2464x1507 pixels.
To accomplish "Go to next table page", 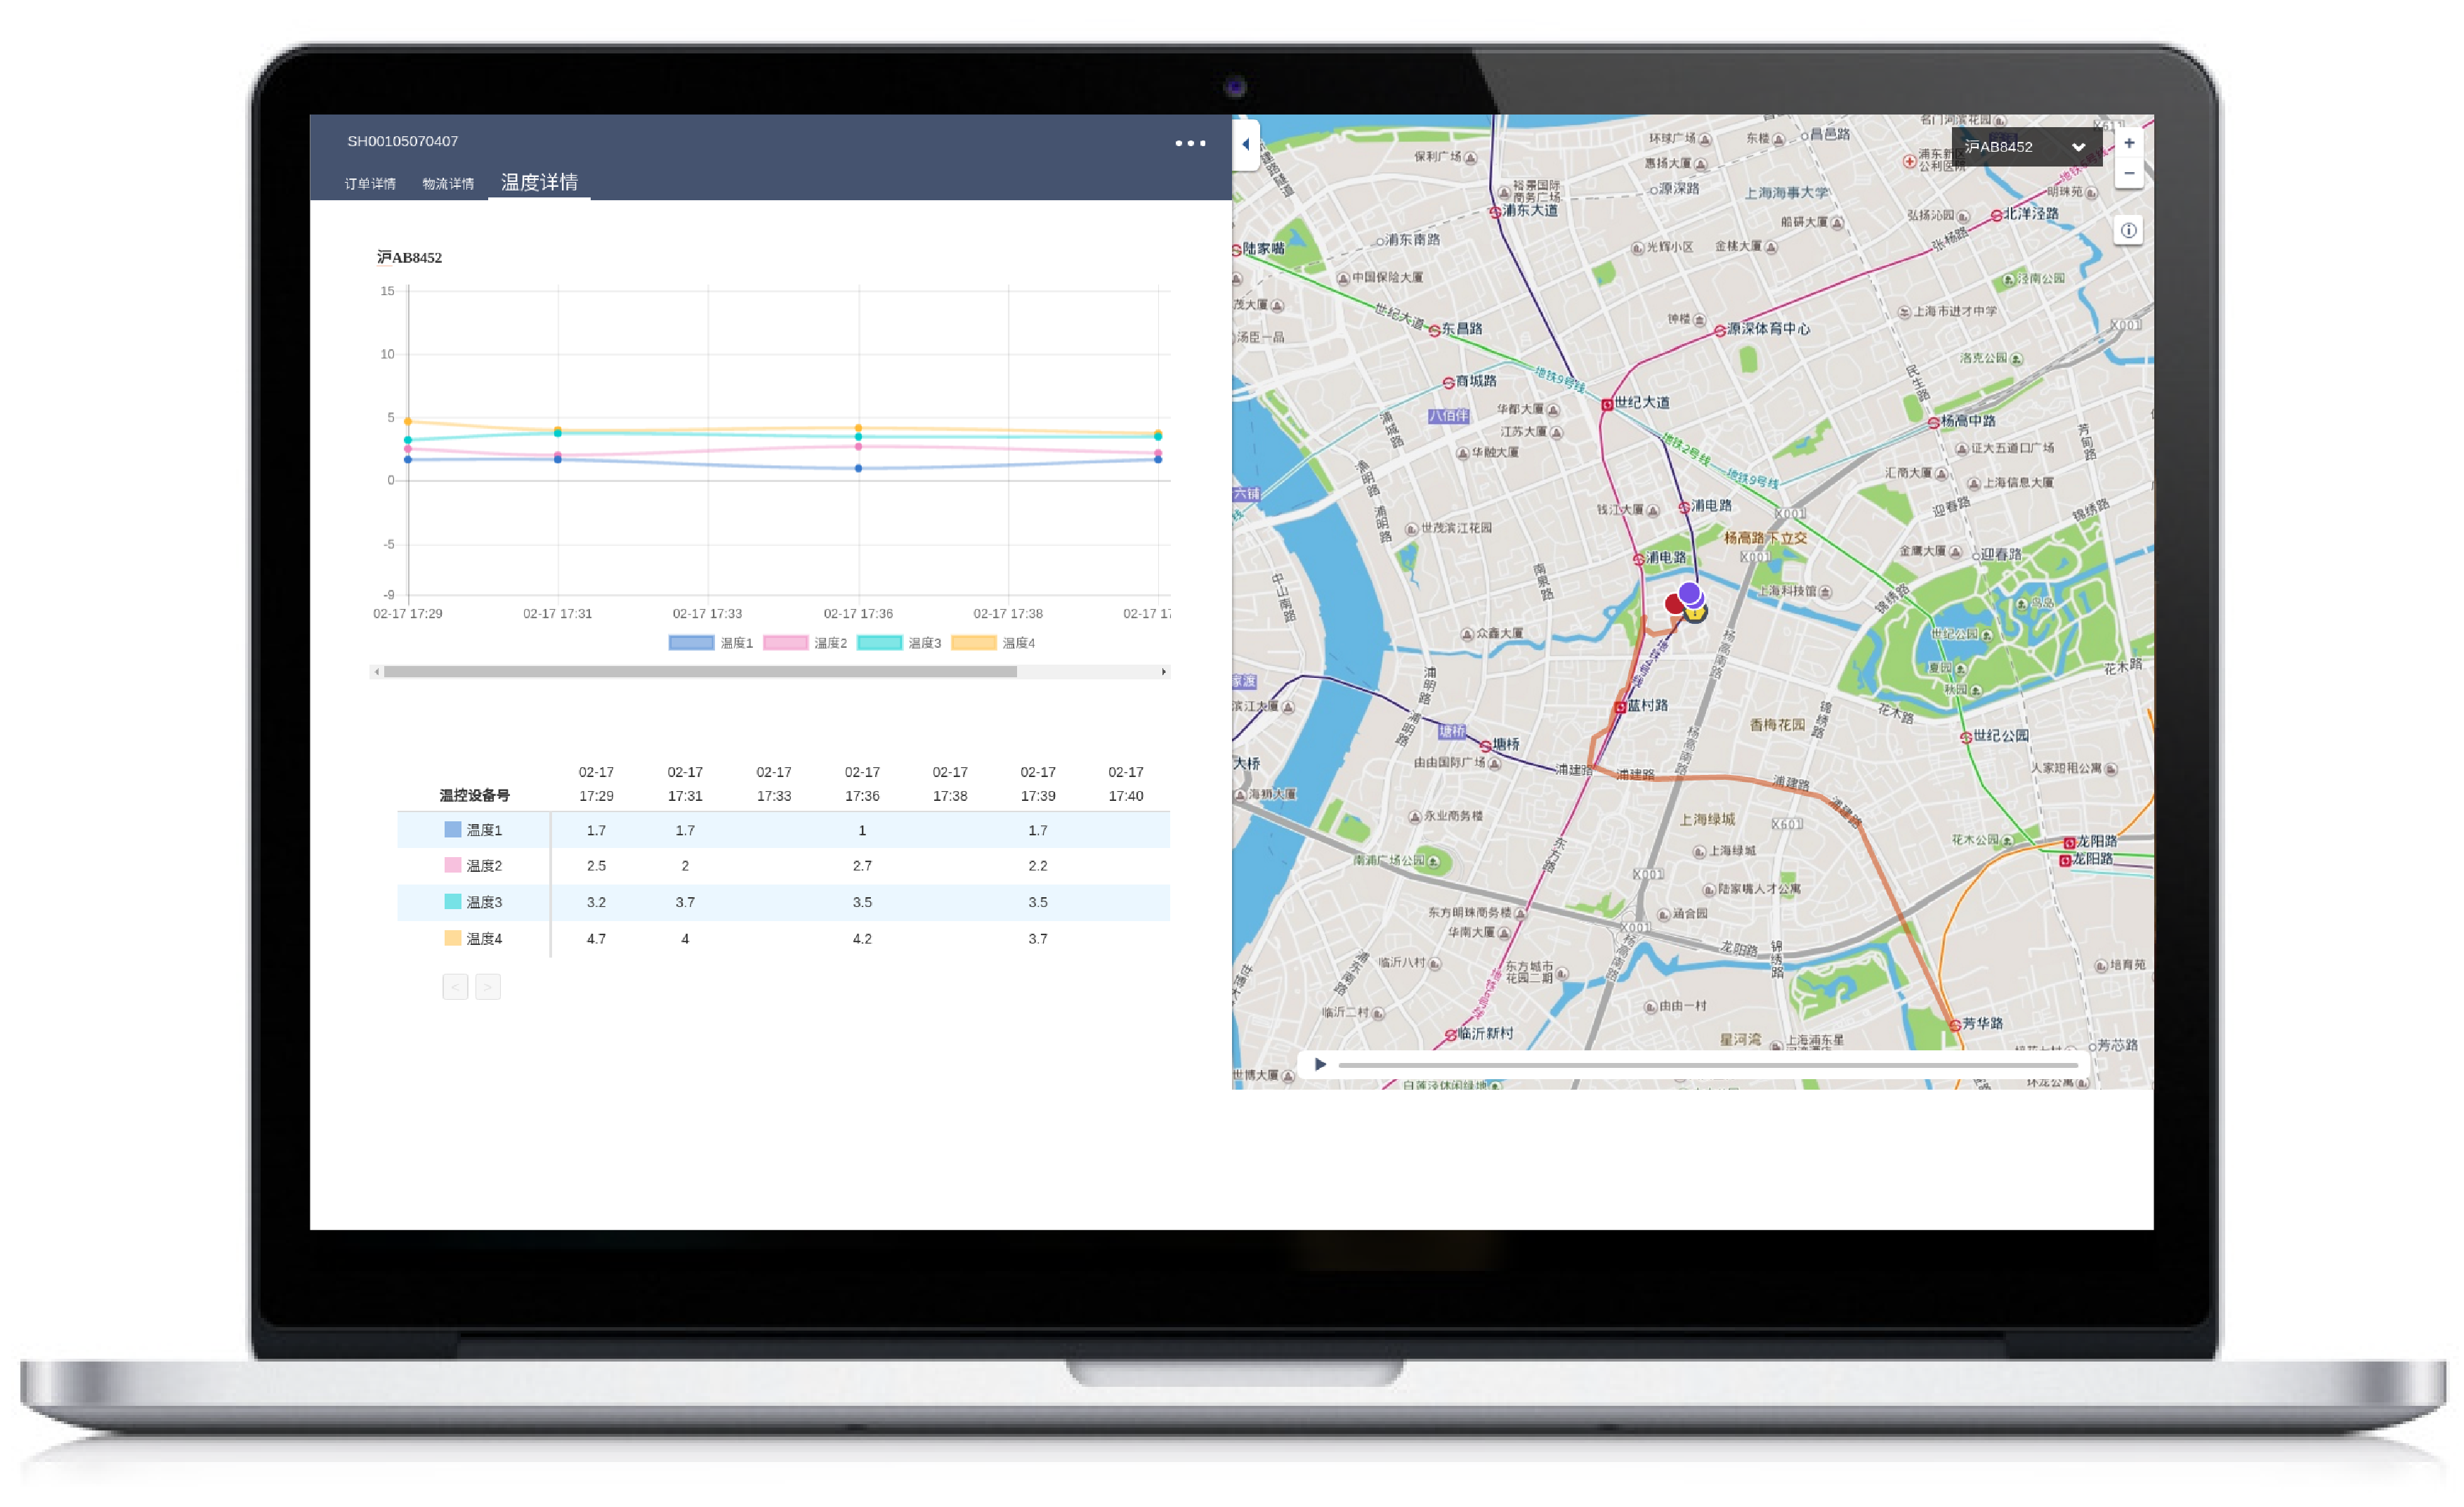I will (x=488, y=987).
